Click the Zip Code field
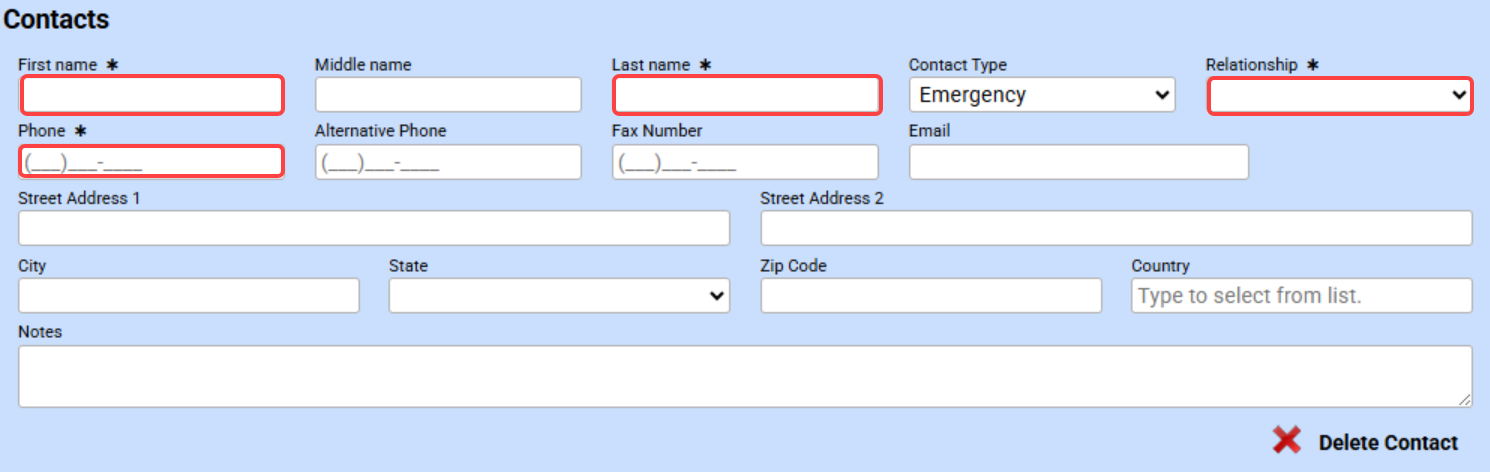This screenshot has width=1490, height=472. (931, 295)
